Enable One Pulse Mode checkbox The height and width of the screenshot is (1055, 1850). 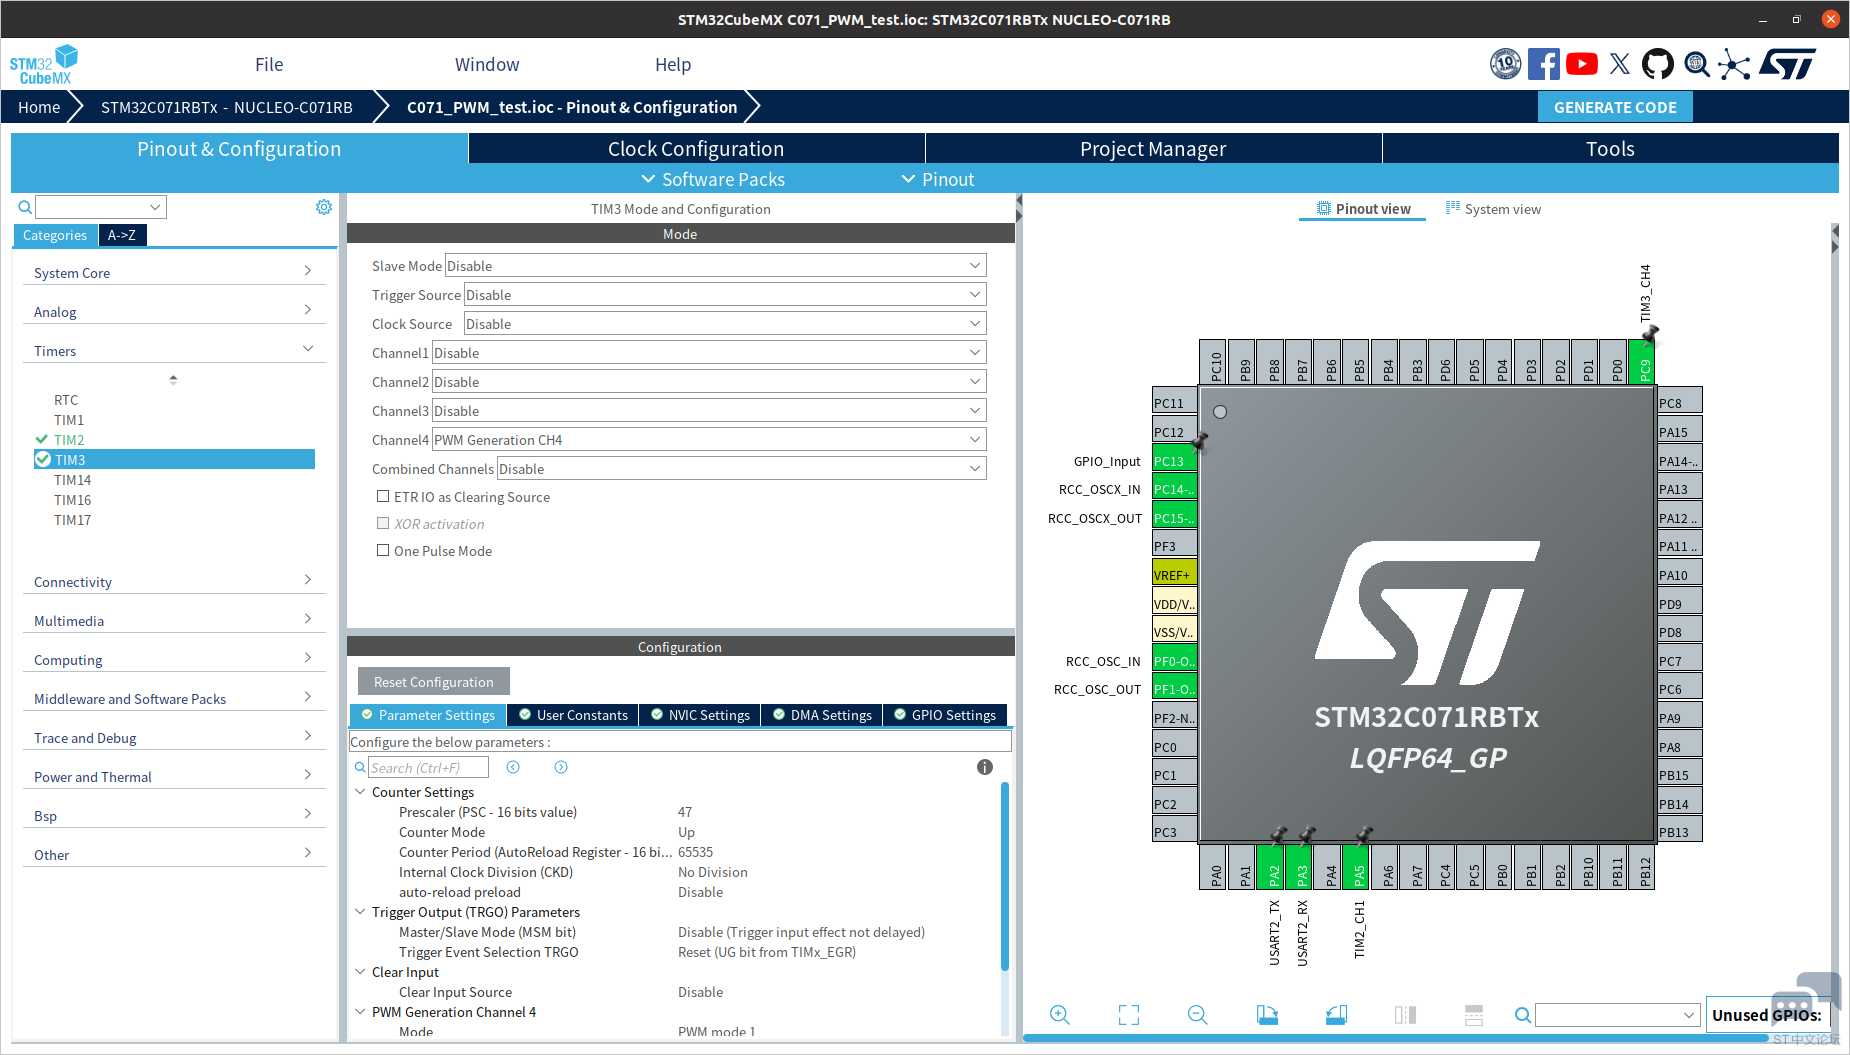coord(383,550)
